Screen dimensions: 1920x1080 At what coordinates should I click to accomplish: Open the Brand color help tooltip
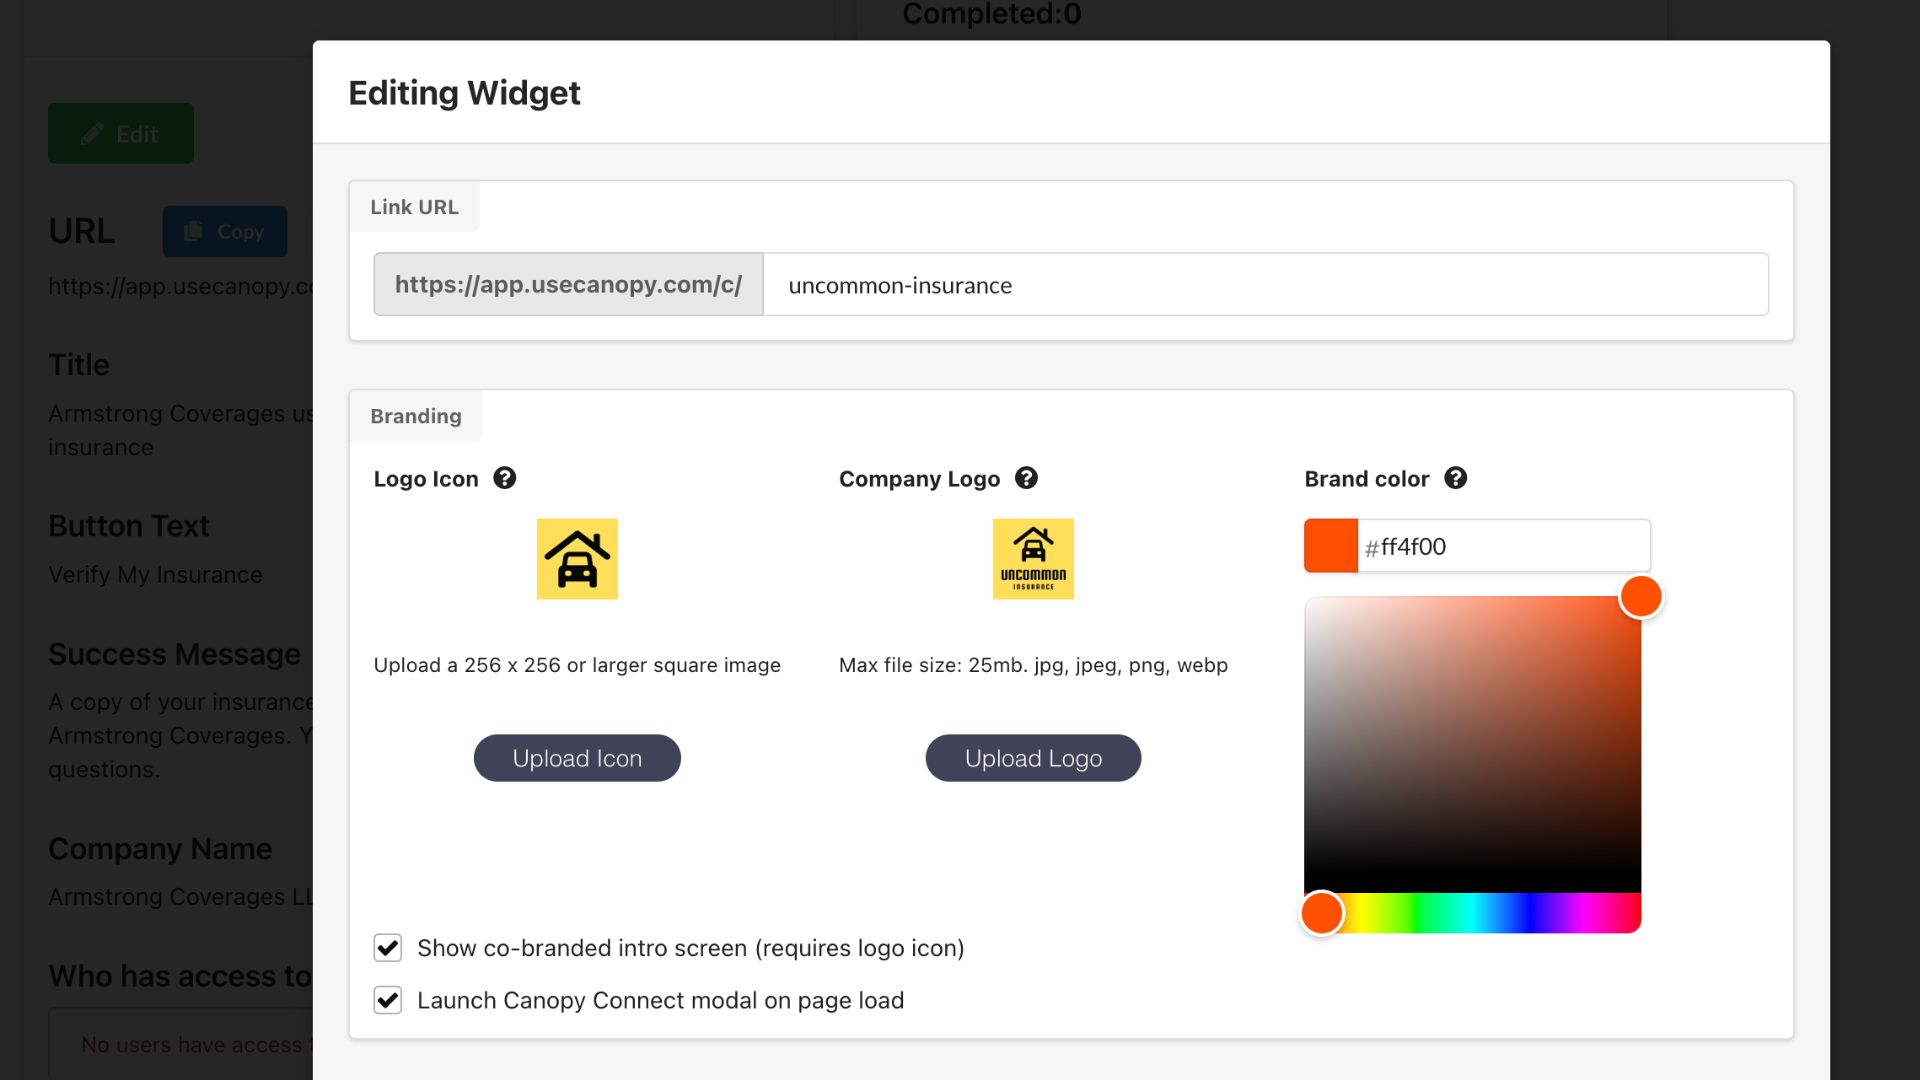coord(1456,478)
